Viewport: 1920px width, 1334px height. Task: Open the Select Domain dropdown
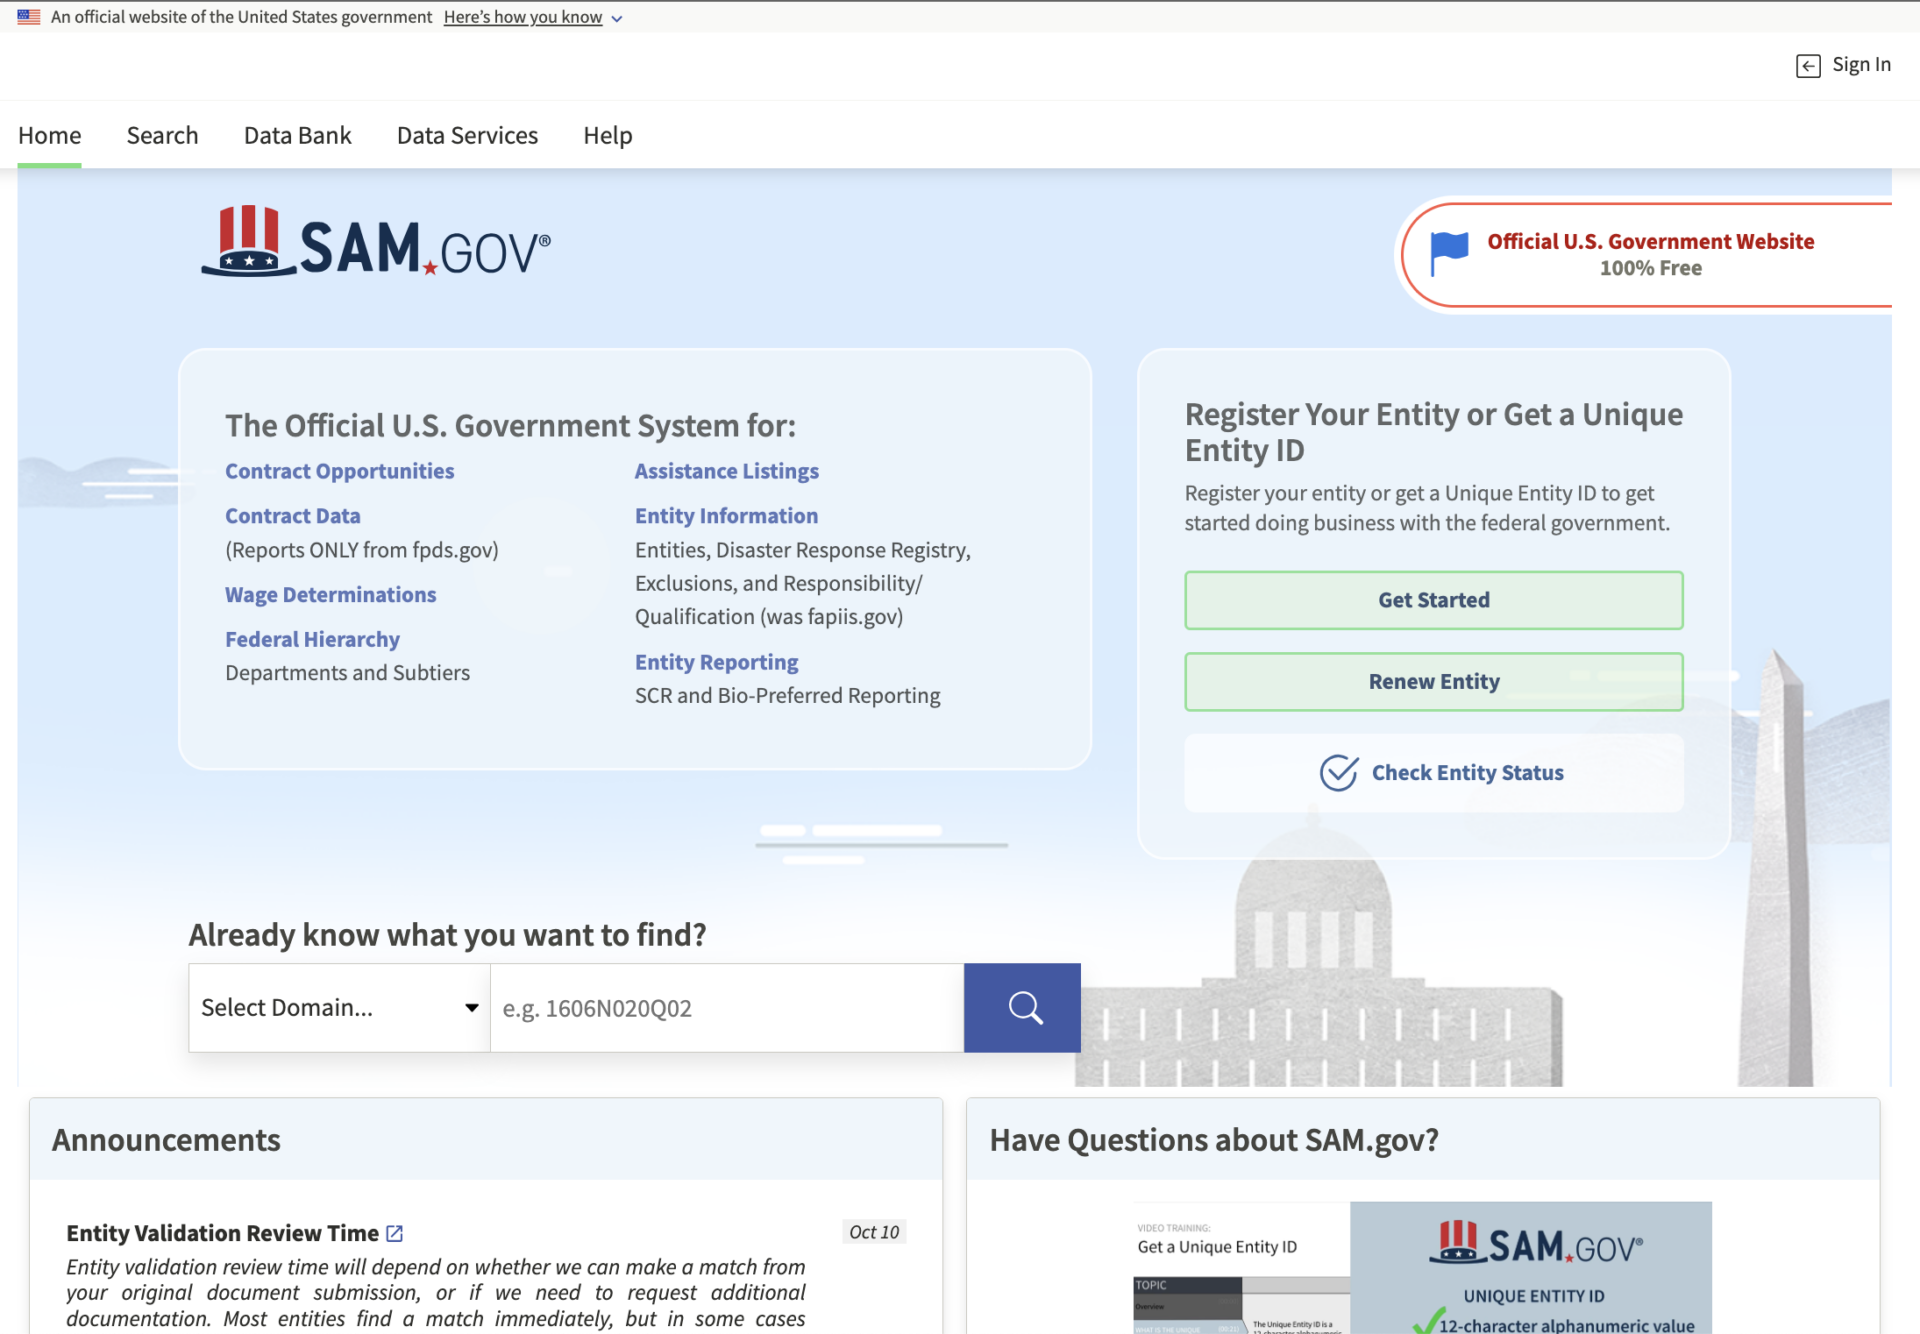pyautogui.click(x=339, y=1008)
